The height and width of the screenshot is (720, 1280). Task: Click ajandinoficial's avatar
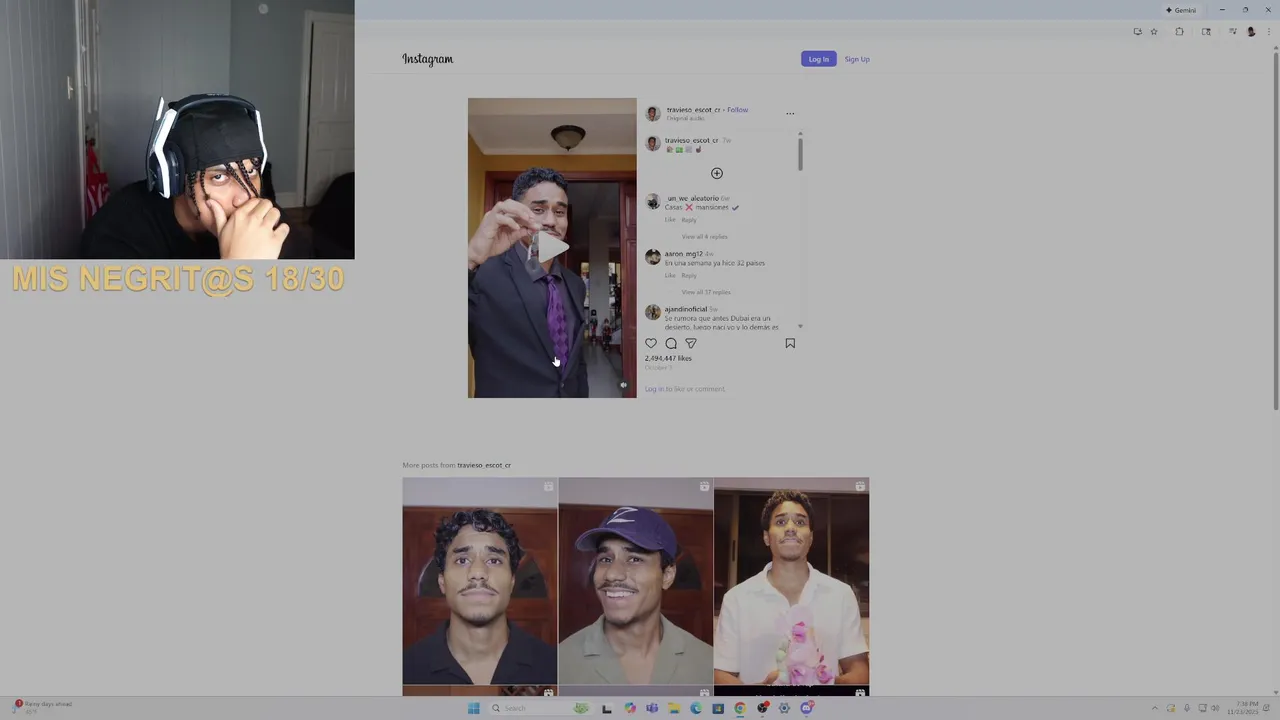click(x=653, y=313)
